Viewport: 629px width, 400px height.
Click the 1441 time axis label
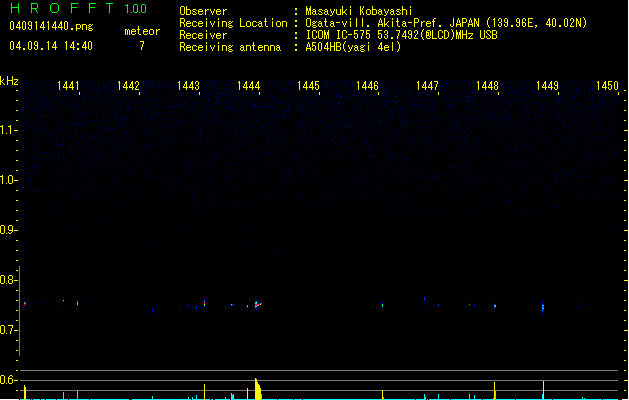69,86
